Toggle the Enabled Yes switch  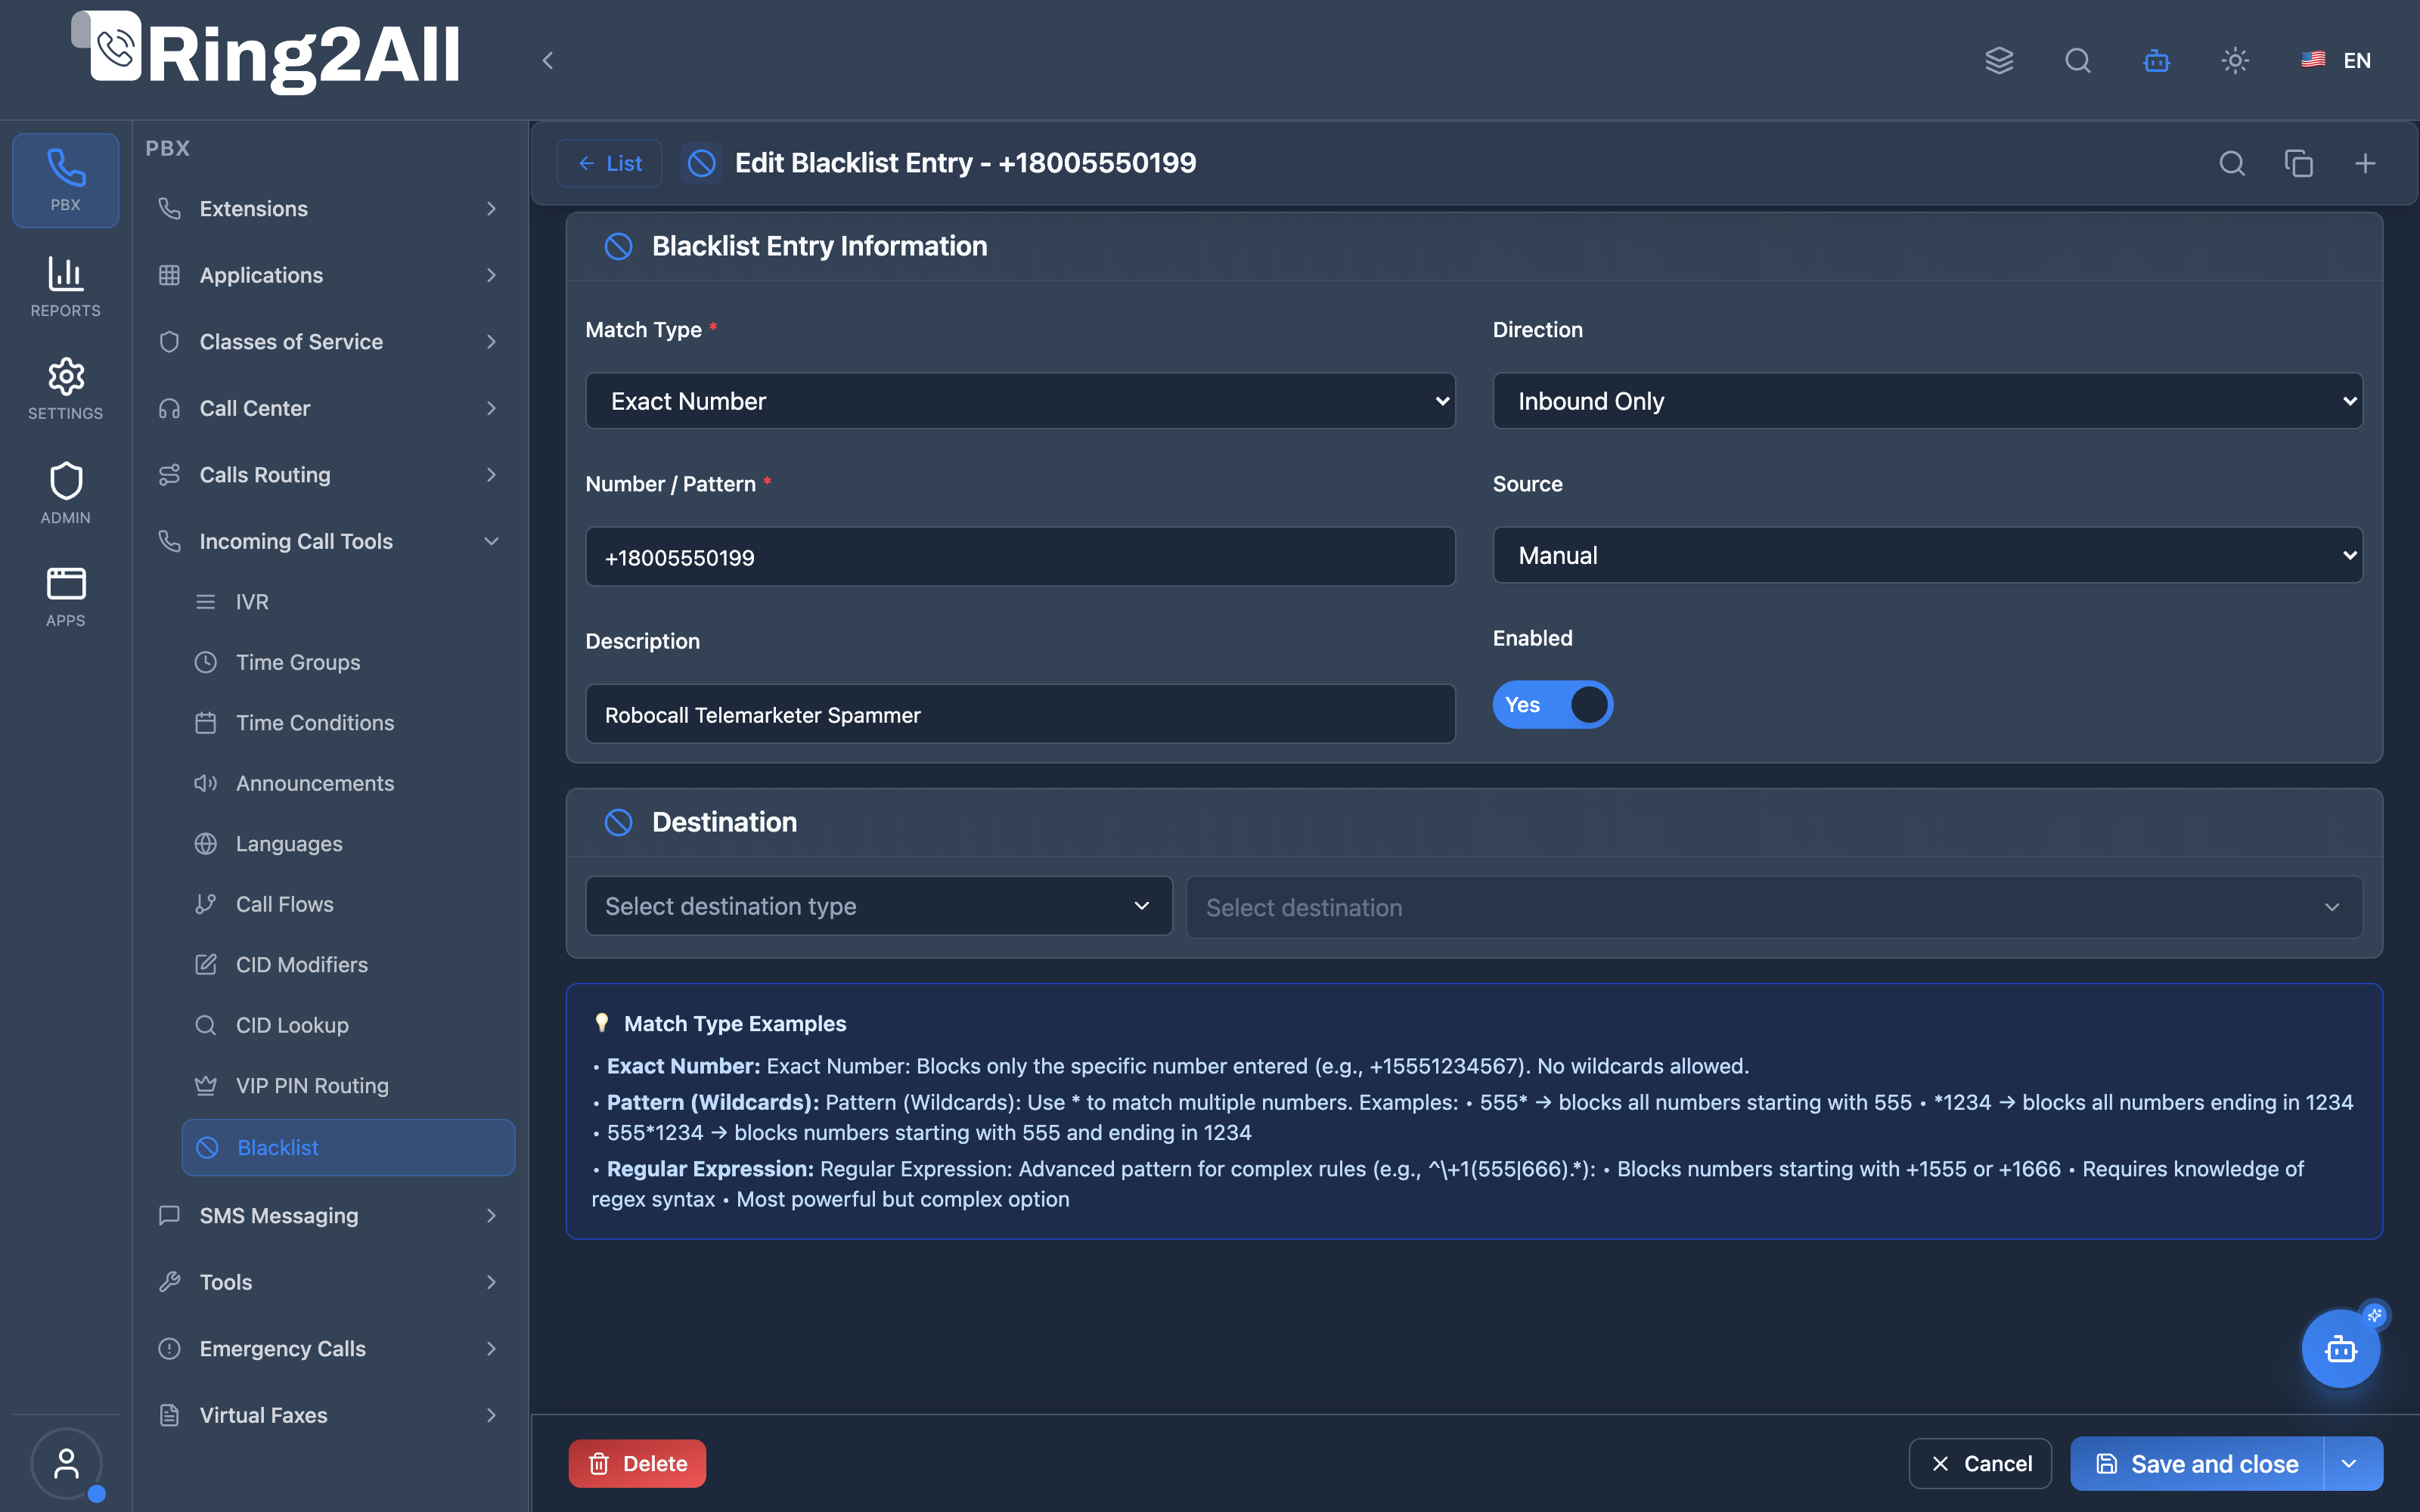[x=1552, y=705]
